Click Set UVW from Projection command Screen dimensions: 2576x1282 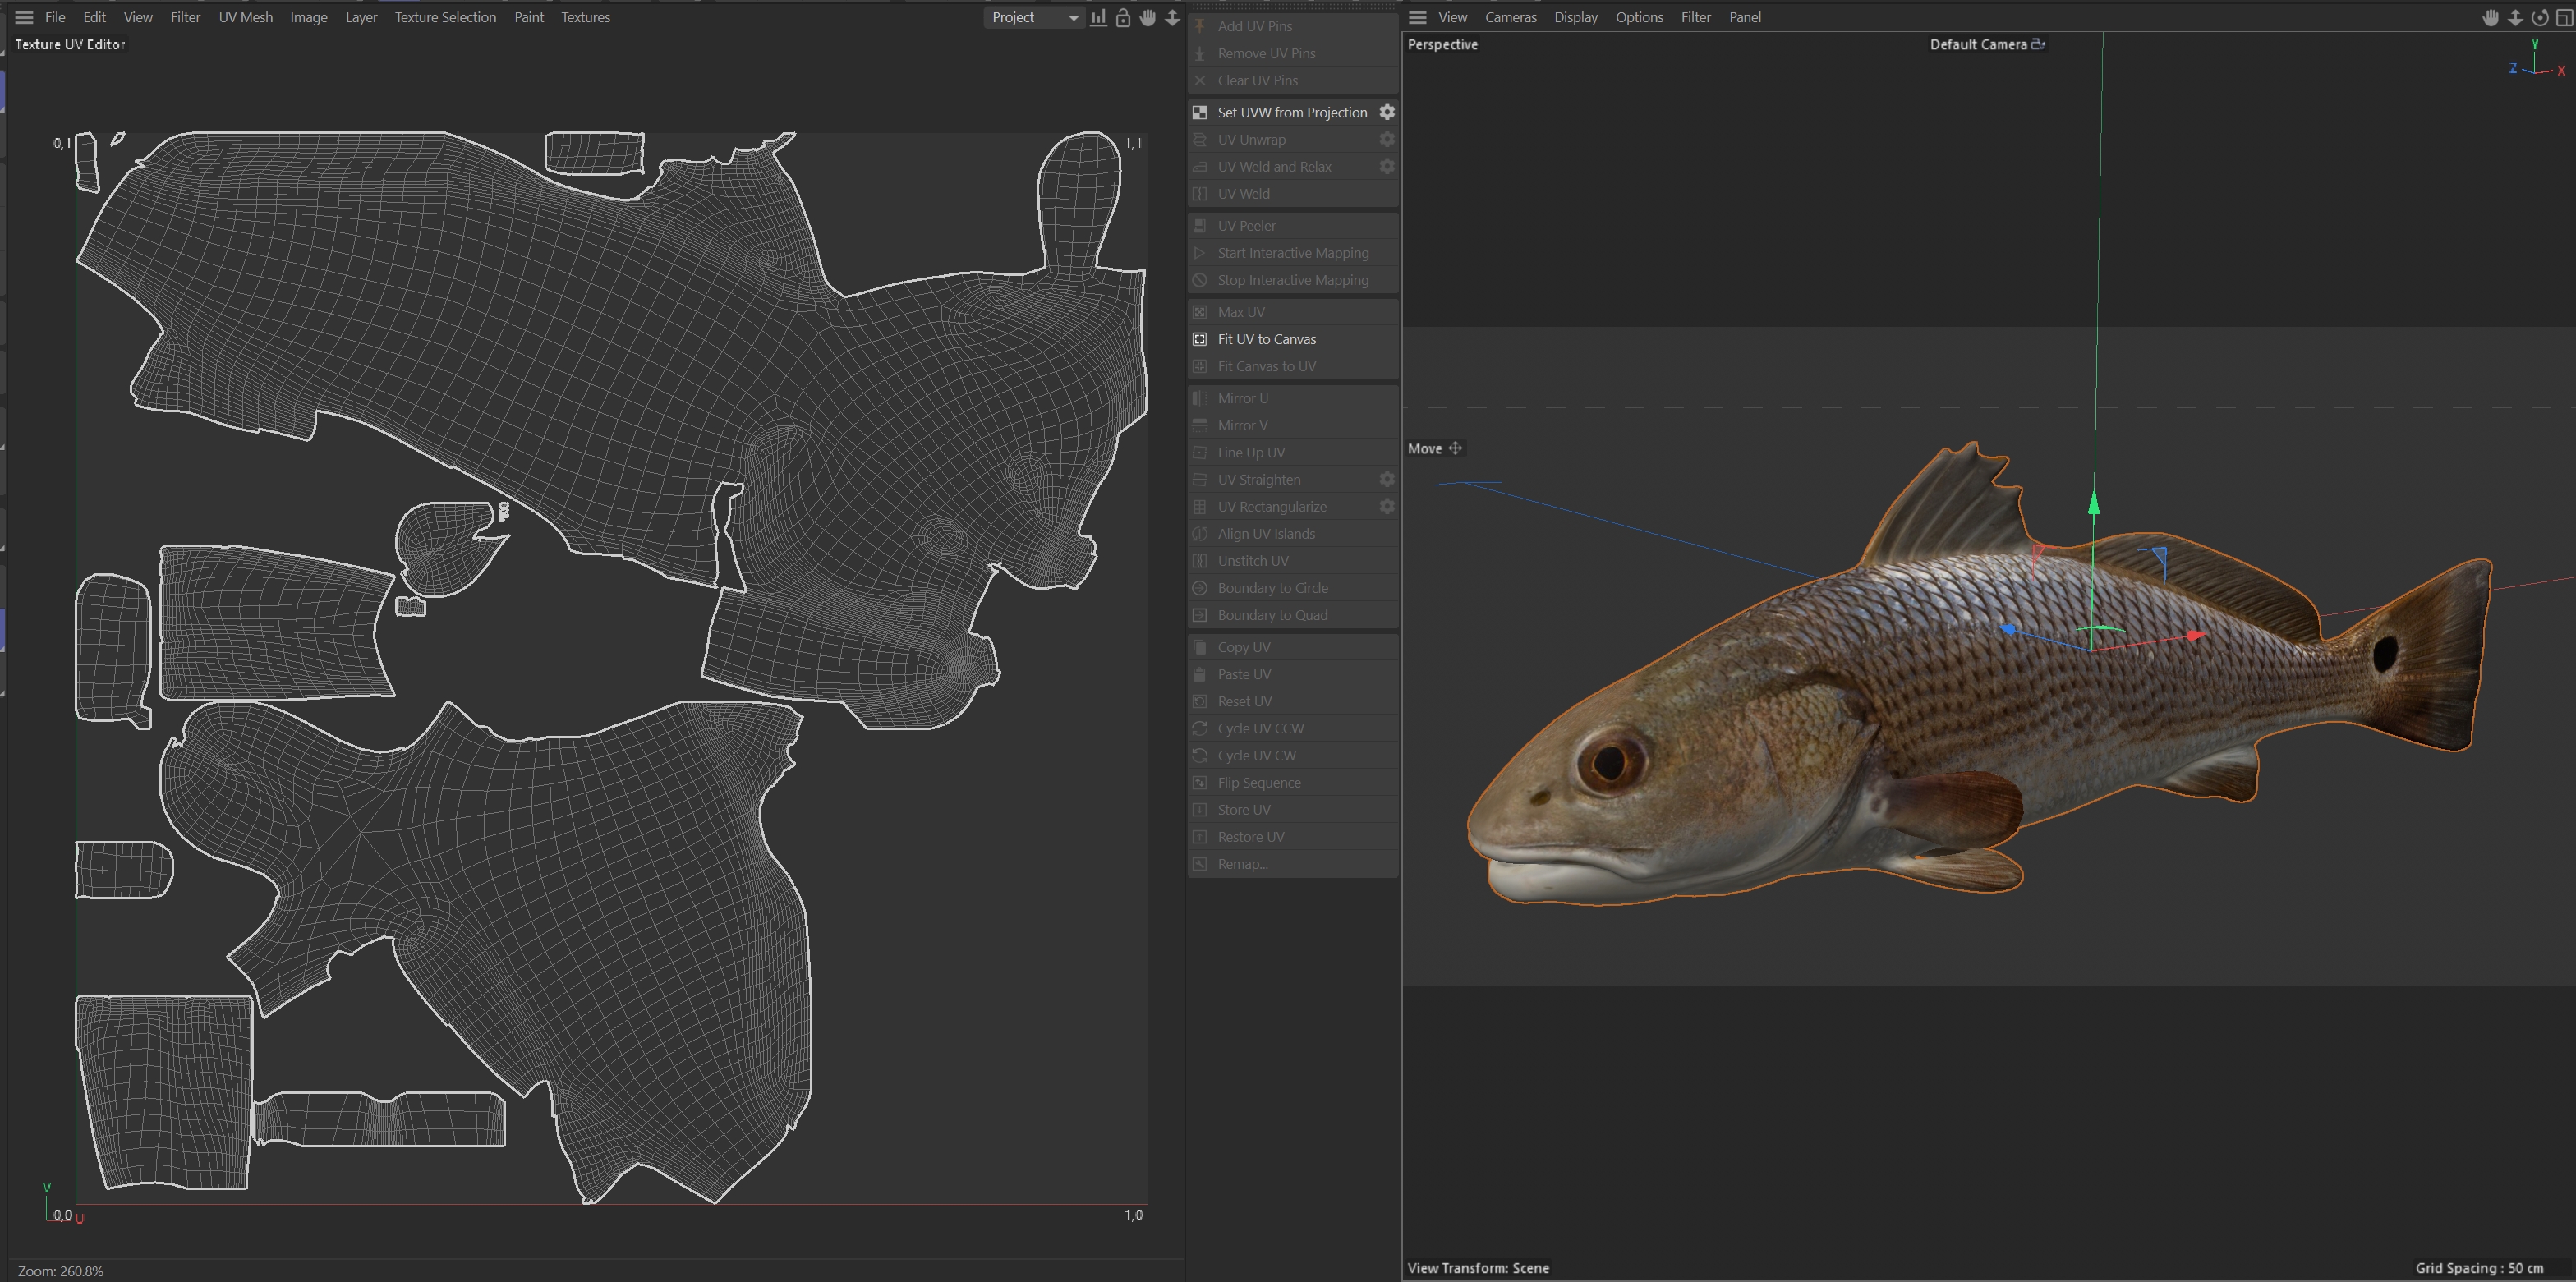point(1291,112)
